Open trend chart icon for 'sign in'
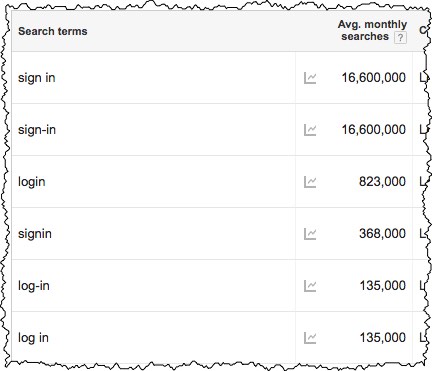This screenshot has height=371, width=432. 310,78
